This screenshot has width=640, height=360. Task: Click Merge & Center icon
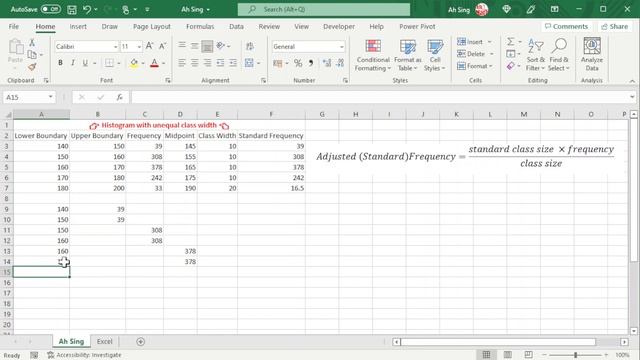pyautogui.click(x=249, y=63)
